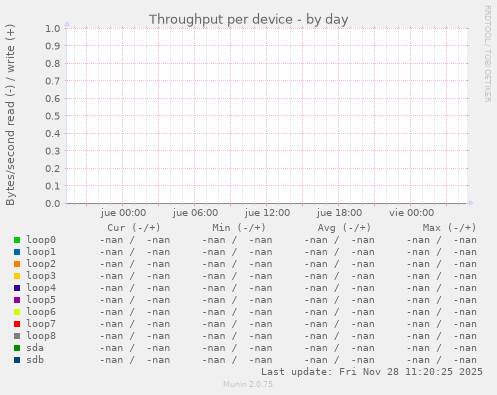This screenshot has width=497, height=395.
Task: Click the Last update timestamp text
Action: click(x=372, y=372)
